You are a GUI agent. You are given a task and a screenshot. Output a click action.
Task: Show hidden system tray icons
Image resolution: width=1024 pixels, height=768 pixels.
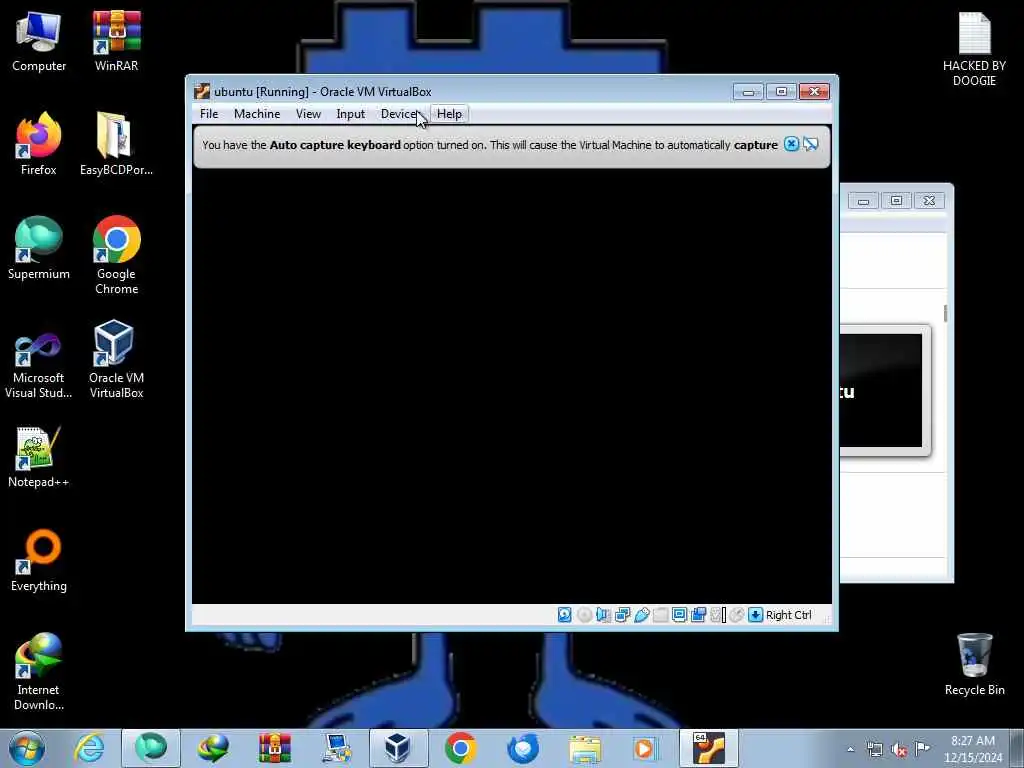point(850,749)
